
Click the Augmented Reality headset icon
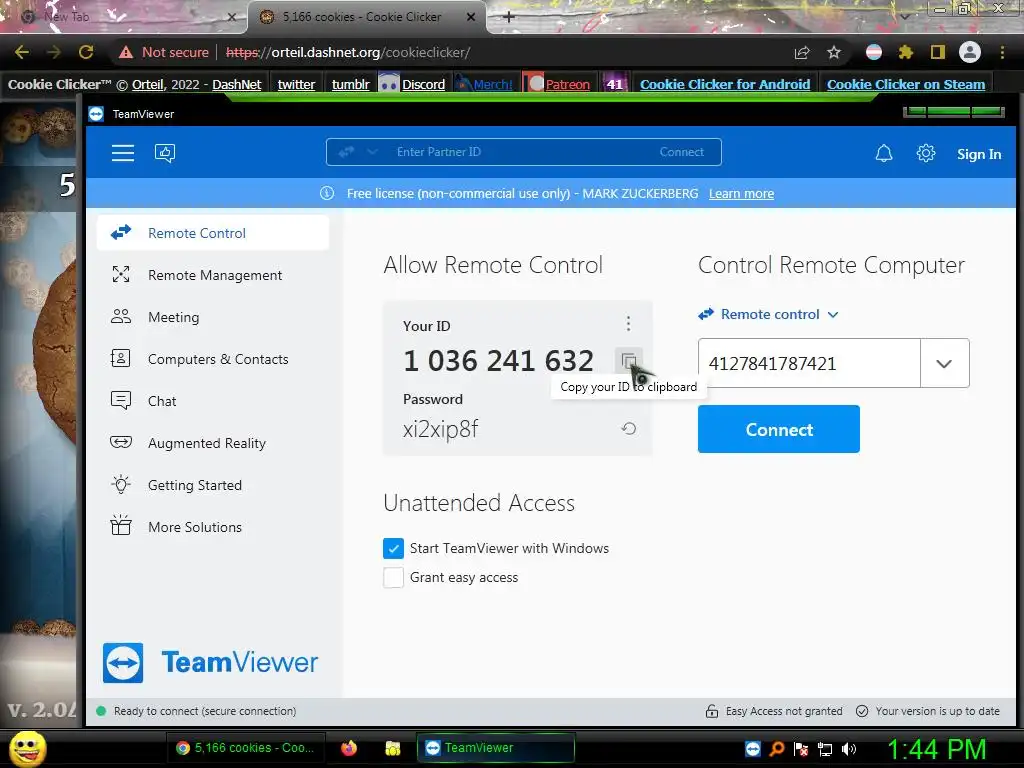pyautogui.click(x=121, y=443)
